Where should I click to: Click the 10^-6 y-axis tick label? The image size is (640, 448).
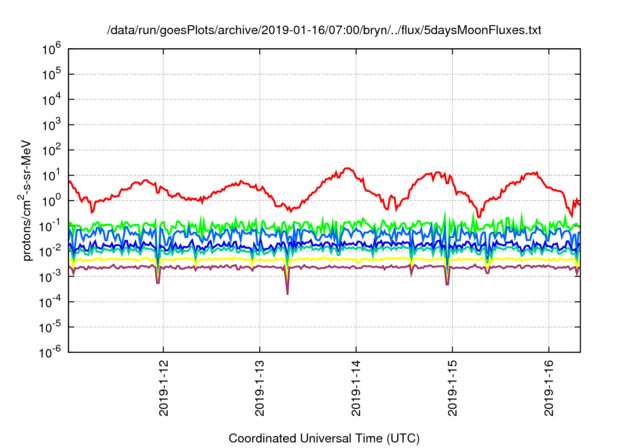(x=50, y=353)
